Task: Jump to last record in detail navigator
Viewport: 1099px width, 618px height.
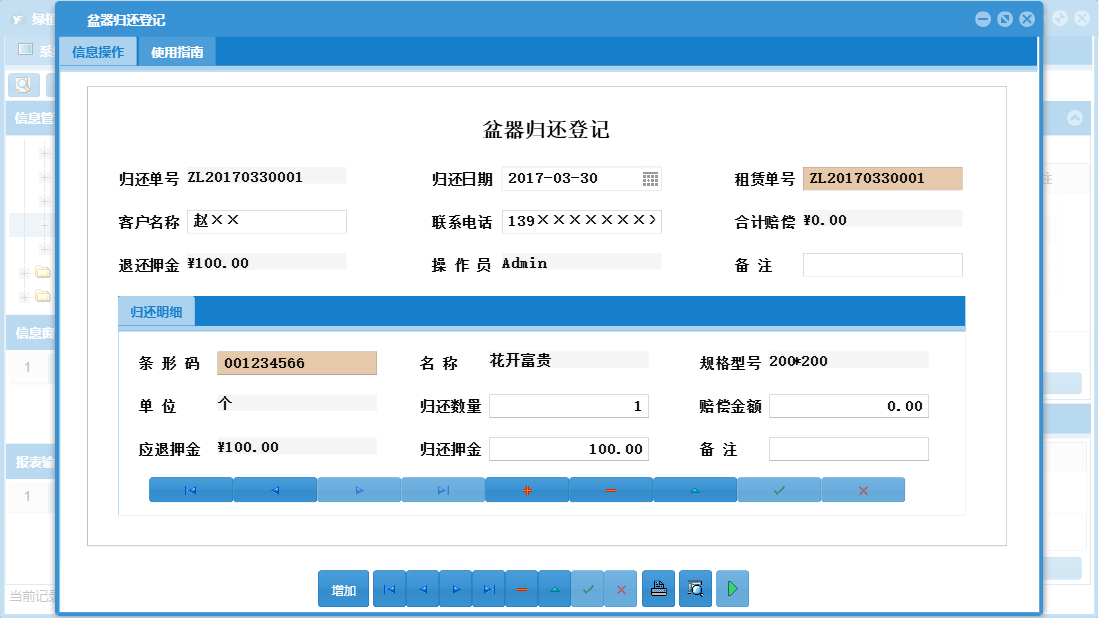Action: tap(442, 489)
